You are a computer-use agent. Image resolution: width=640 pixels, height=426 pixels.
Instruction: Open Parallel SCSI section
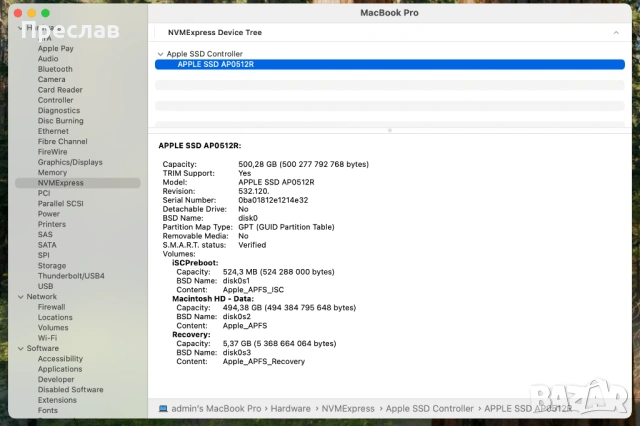click(x=60, y=203)
